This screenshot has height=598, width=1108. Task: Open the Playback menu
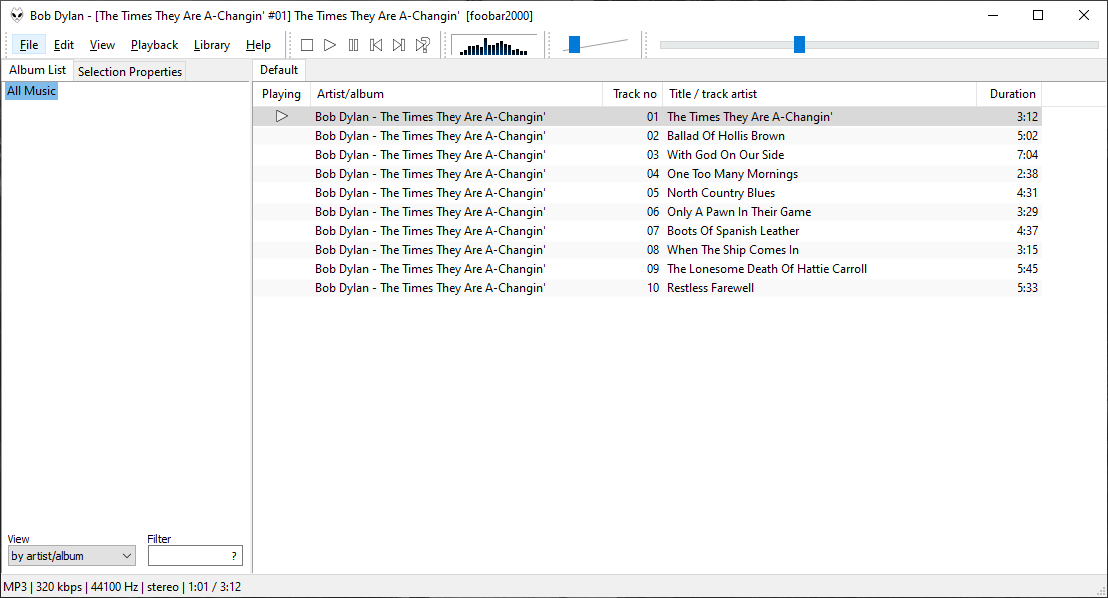pyautogui.click(x=154, y=45)
